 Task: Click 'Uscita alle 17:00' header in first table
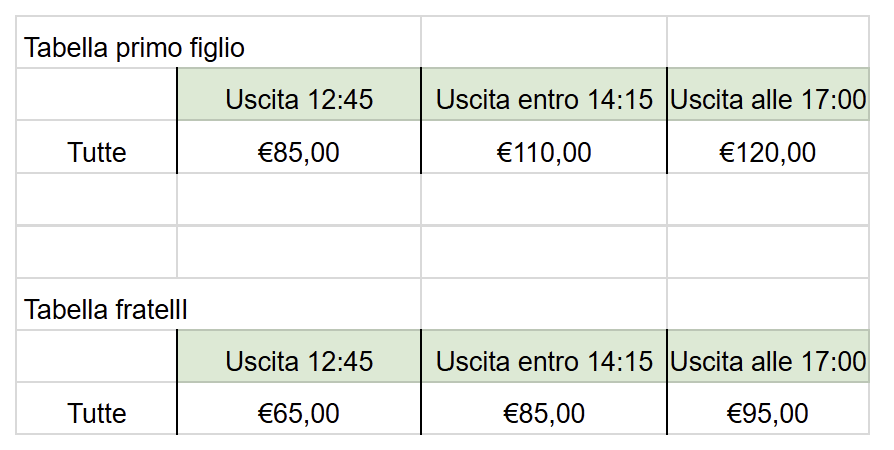pos(767,99)
